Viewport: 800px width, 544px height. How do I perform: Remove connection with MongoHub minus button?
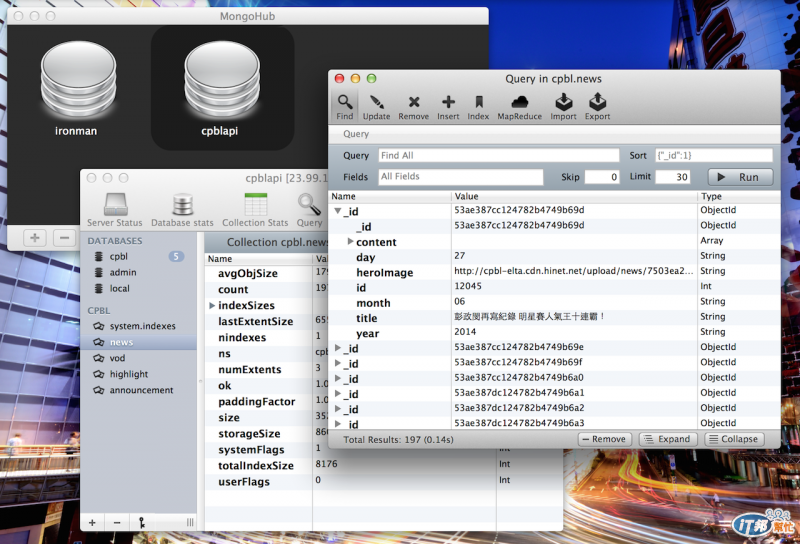(64, 238)
